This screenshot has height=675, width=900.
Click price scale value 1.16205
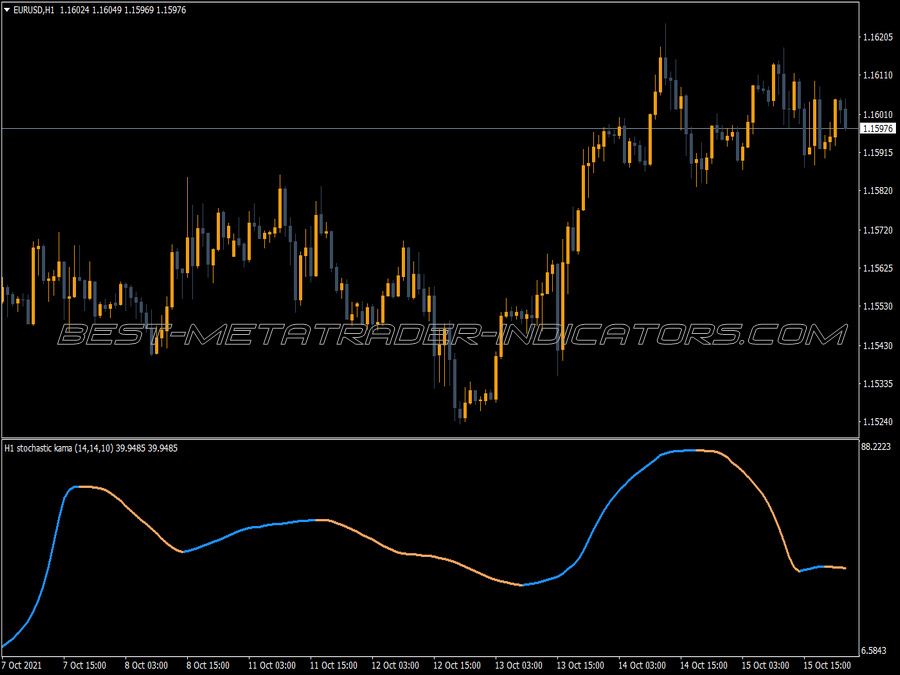point(878,37)
